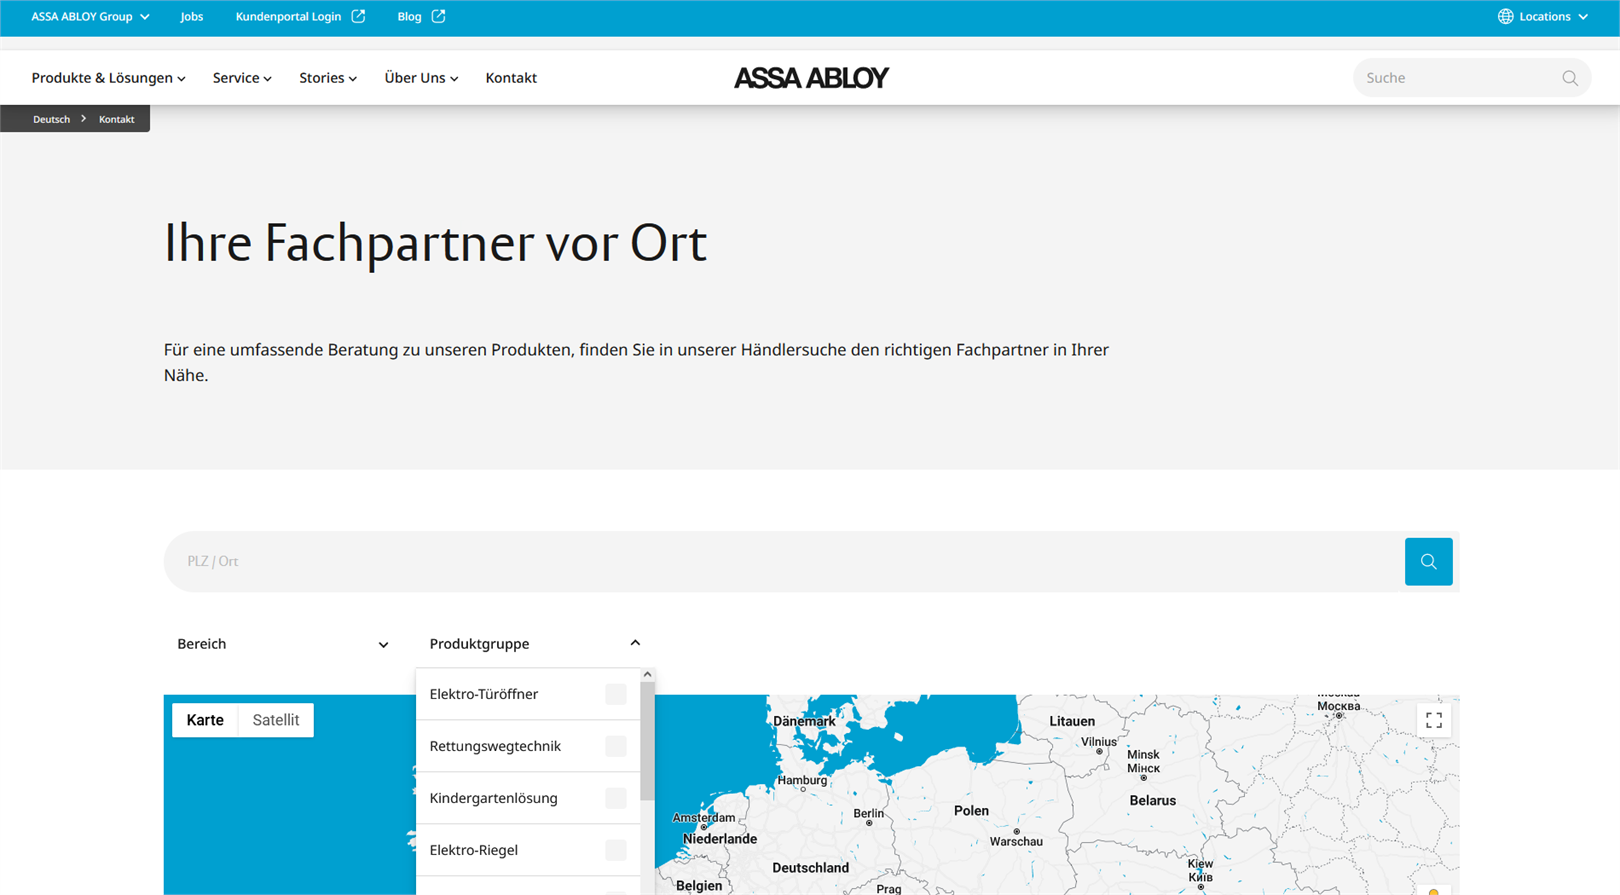Image resolution: width=1620 pixels, height=895 pixels.
Task: Switch the map to Satellit view
Action: coord(275,720)
